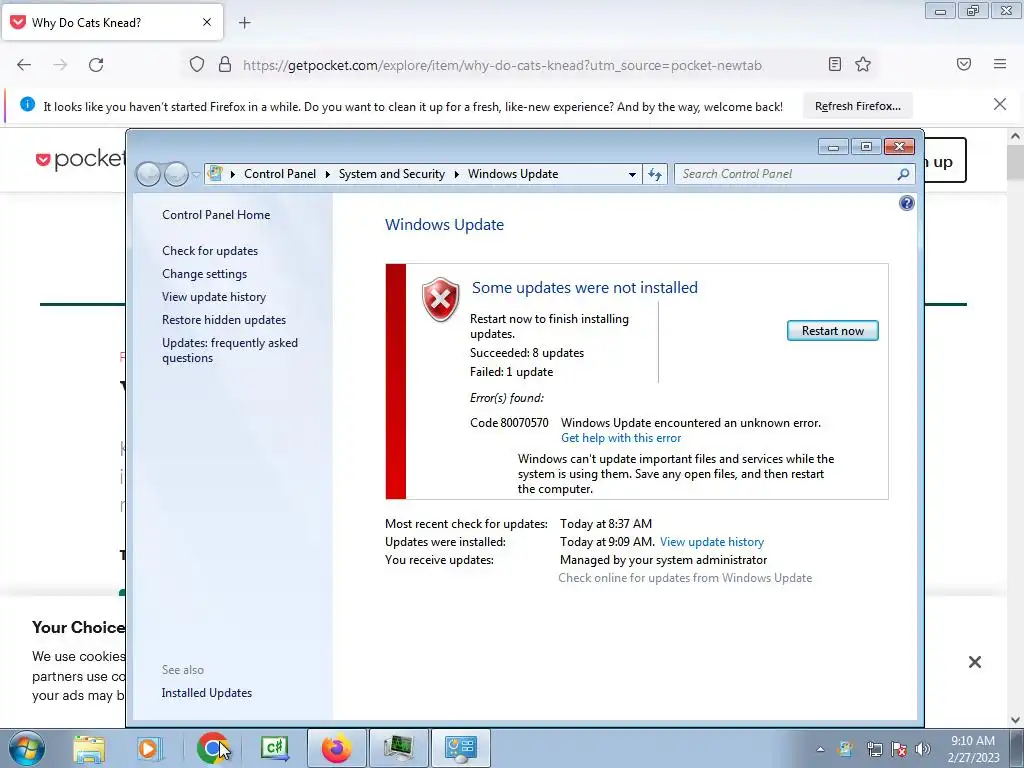Open Google Chrome from taskbar

click(212, 748)
